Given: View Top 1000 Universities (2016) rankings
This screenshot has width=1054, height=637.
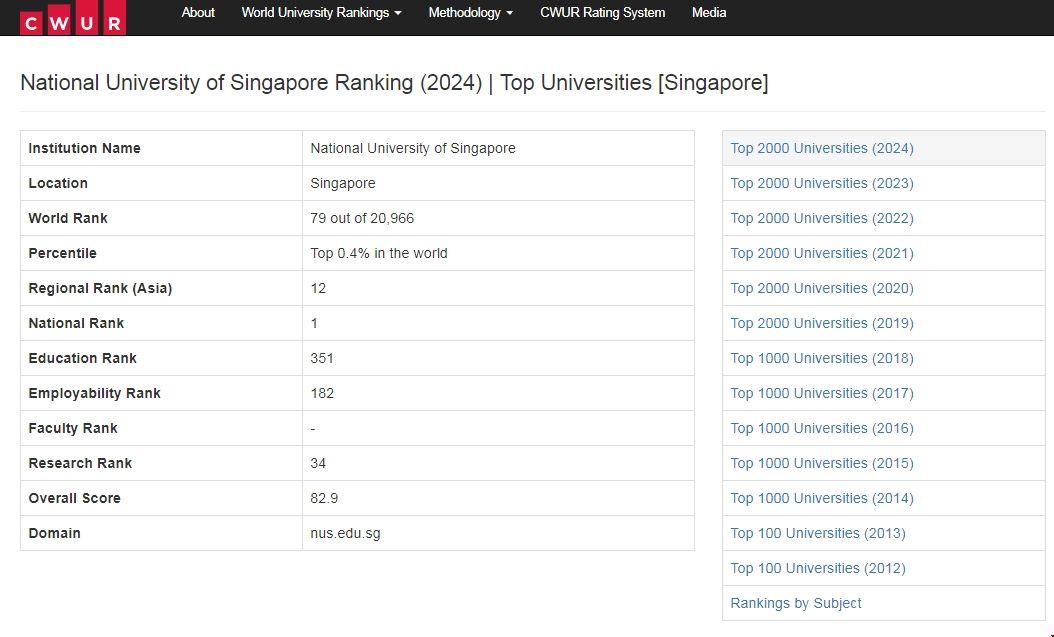Looking at the screenshot, I should tap(822, 428).
